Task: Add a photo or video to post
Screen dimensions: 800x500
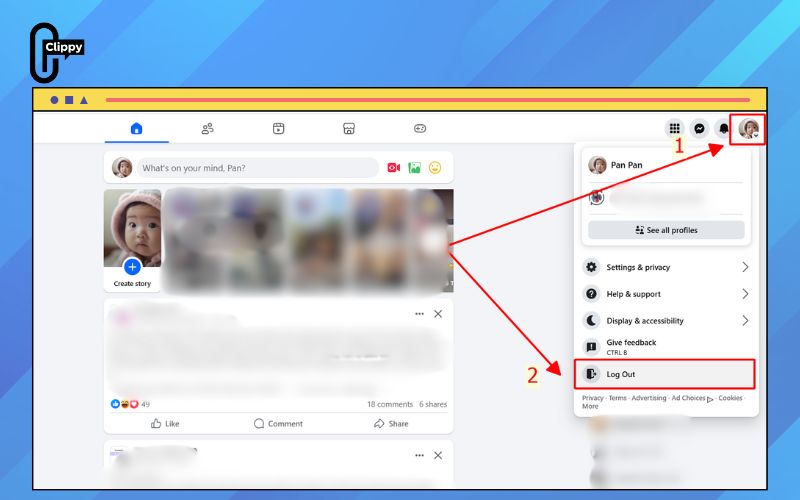Action: point(414,168)
